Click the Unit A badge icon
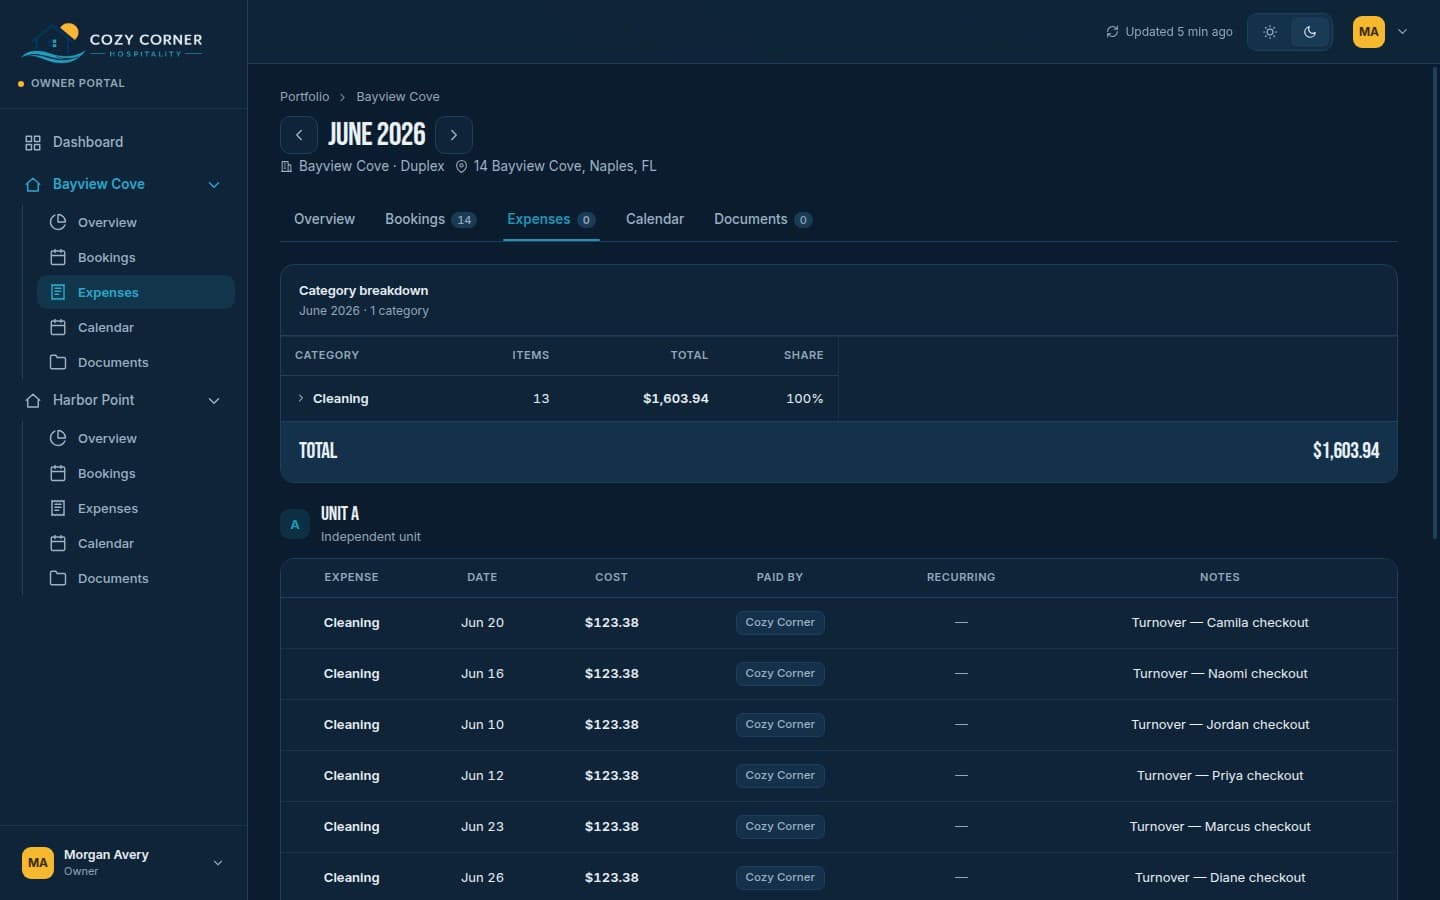This screenshot has width=1440, height=900. point(295,524)
